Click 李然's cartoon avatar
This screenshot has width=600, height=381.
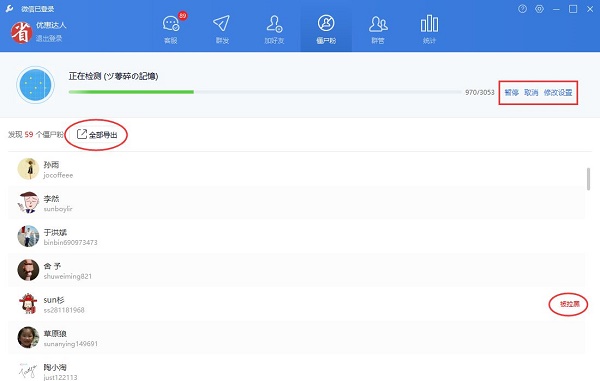tap(28, 202)
